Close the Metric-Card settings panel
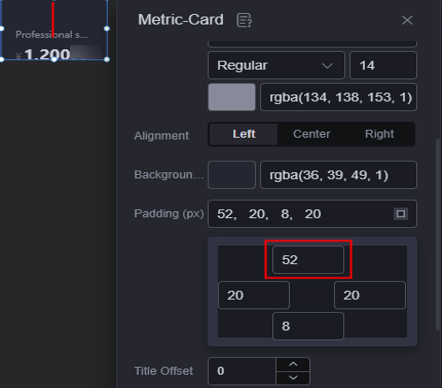This screenshot has height=388, width=442. (407, 20)
